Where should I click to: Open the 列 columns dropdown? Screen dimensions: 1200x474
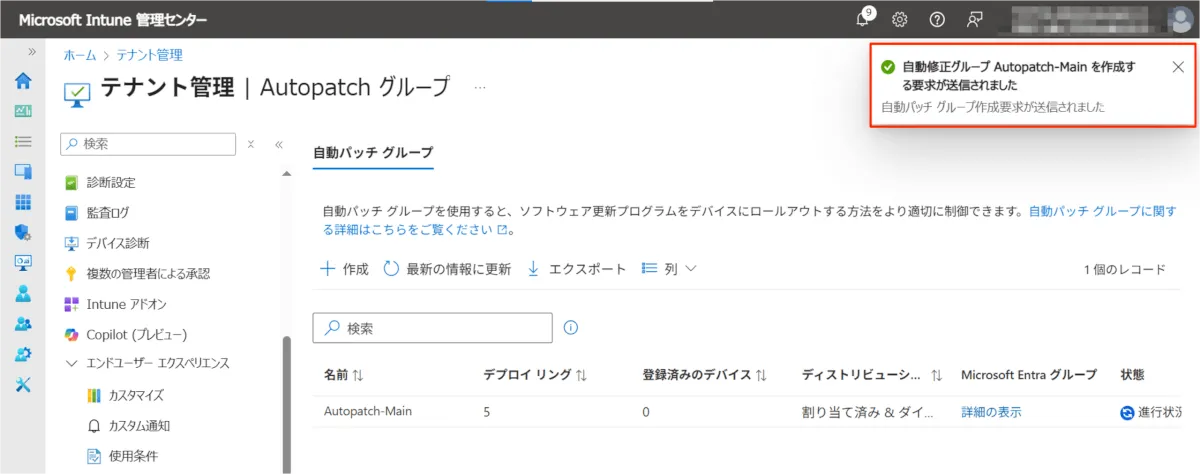tap(669, 269)
